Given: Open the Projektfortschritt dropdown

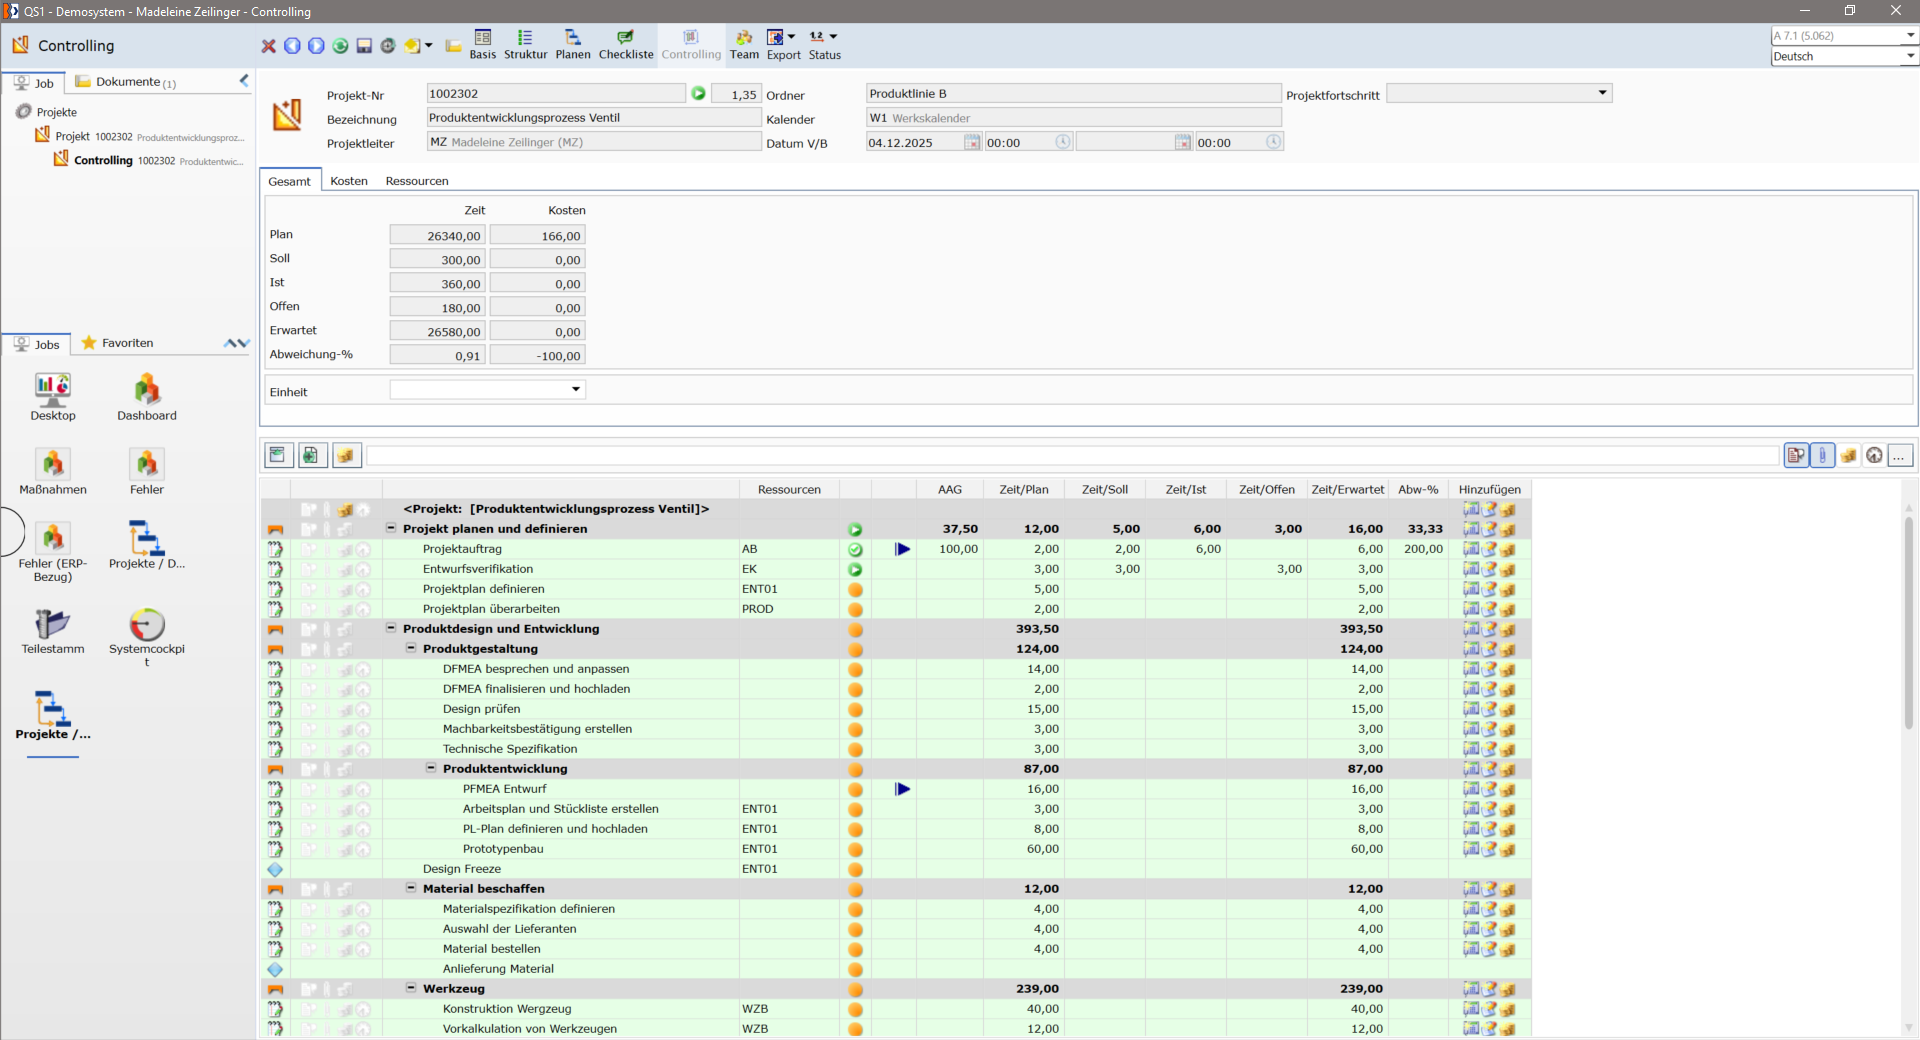Looking at the screenshot, I should click(1499, 93).
